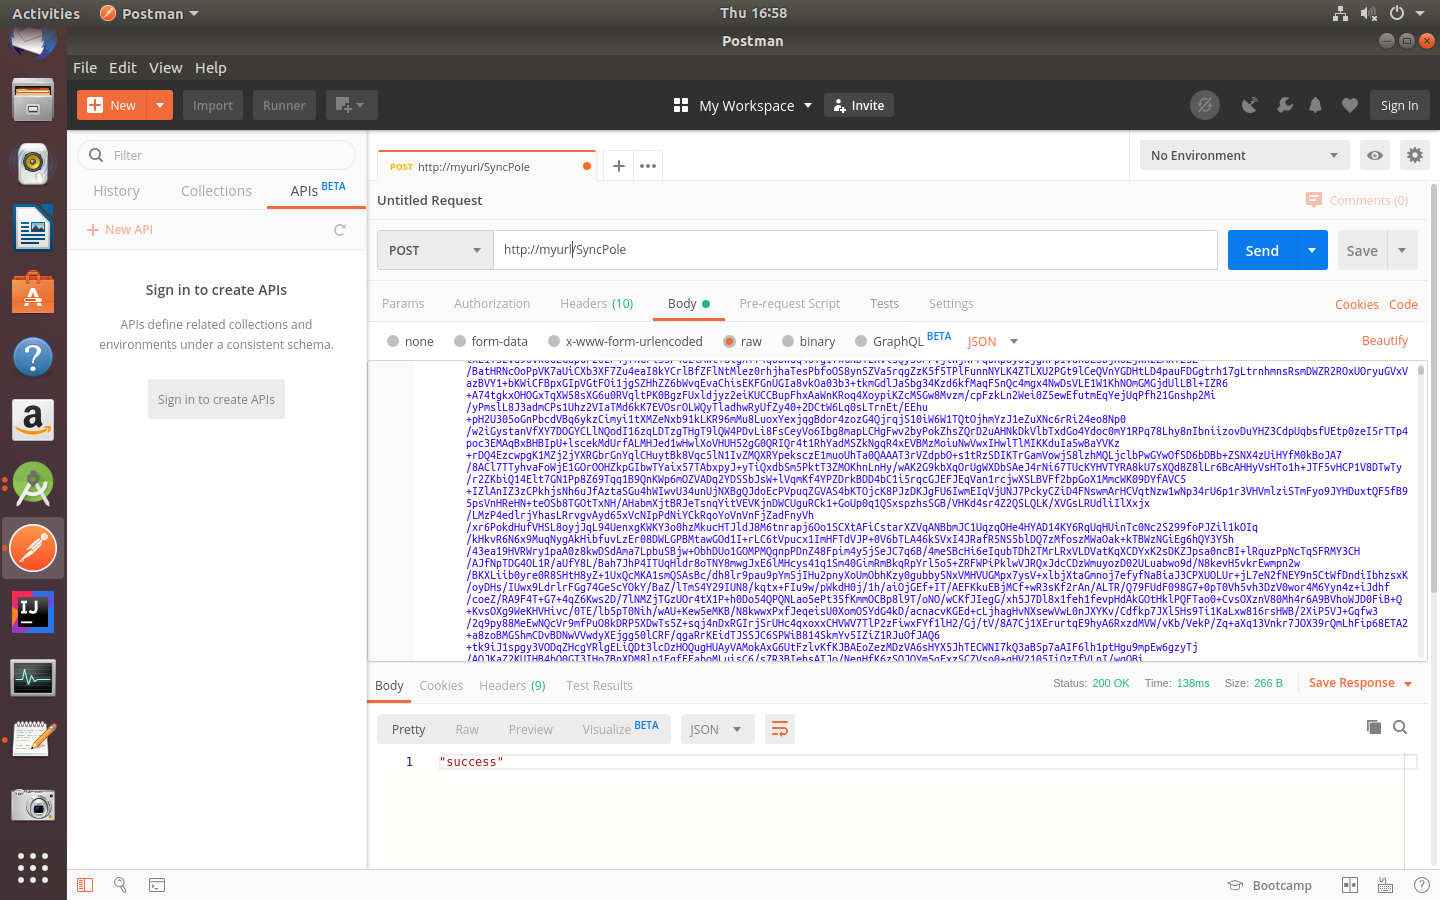The width and height of the screenshot is (1440, 900).
Task: Click the heart icon in header
Action: click(1350, 105)
